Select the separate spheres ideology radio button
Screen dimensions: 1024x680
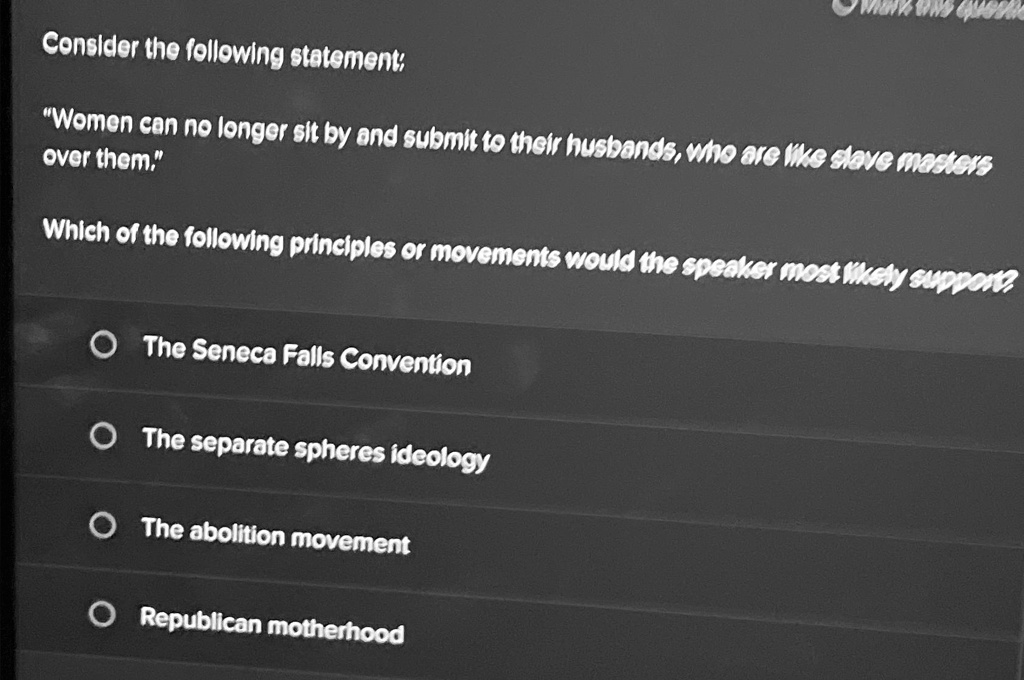coord(104,435)
